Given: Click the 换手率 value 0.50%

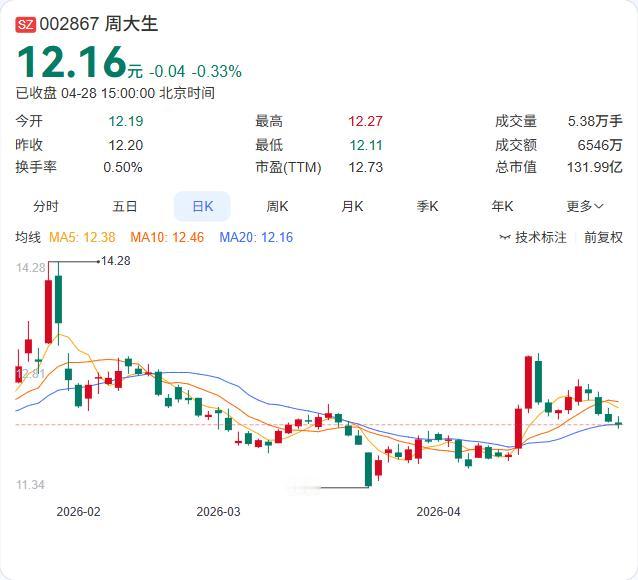Looking at the screenshot, I should pos(123,167).
